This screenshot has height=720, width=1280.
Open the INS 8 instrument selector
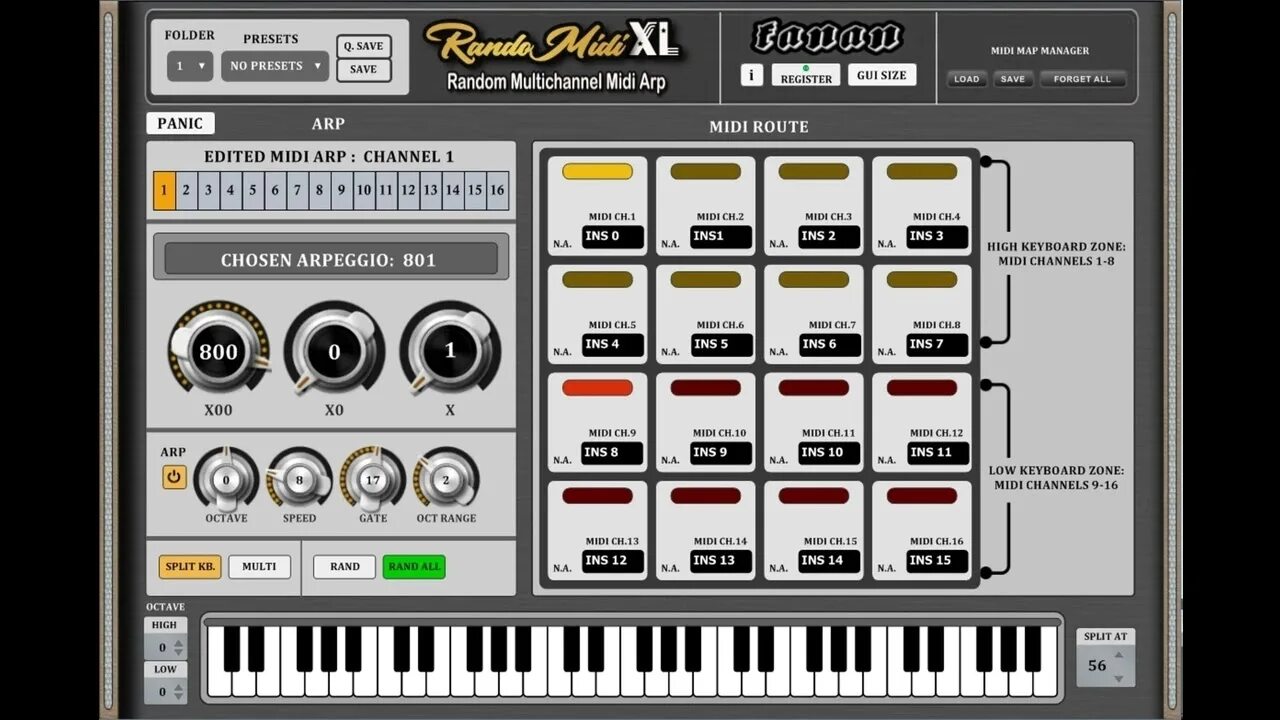coord(613,453)
